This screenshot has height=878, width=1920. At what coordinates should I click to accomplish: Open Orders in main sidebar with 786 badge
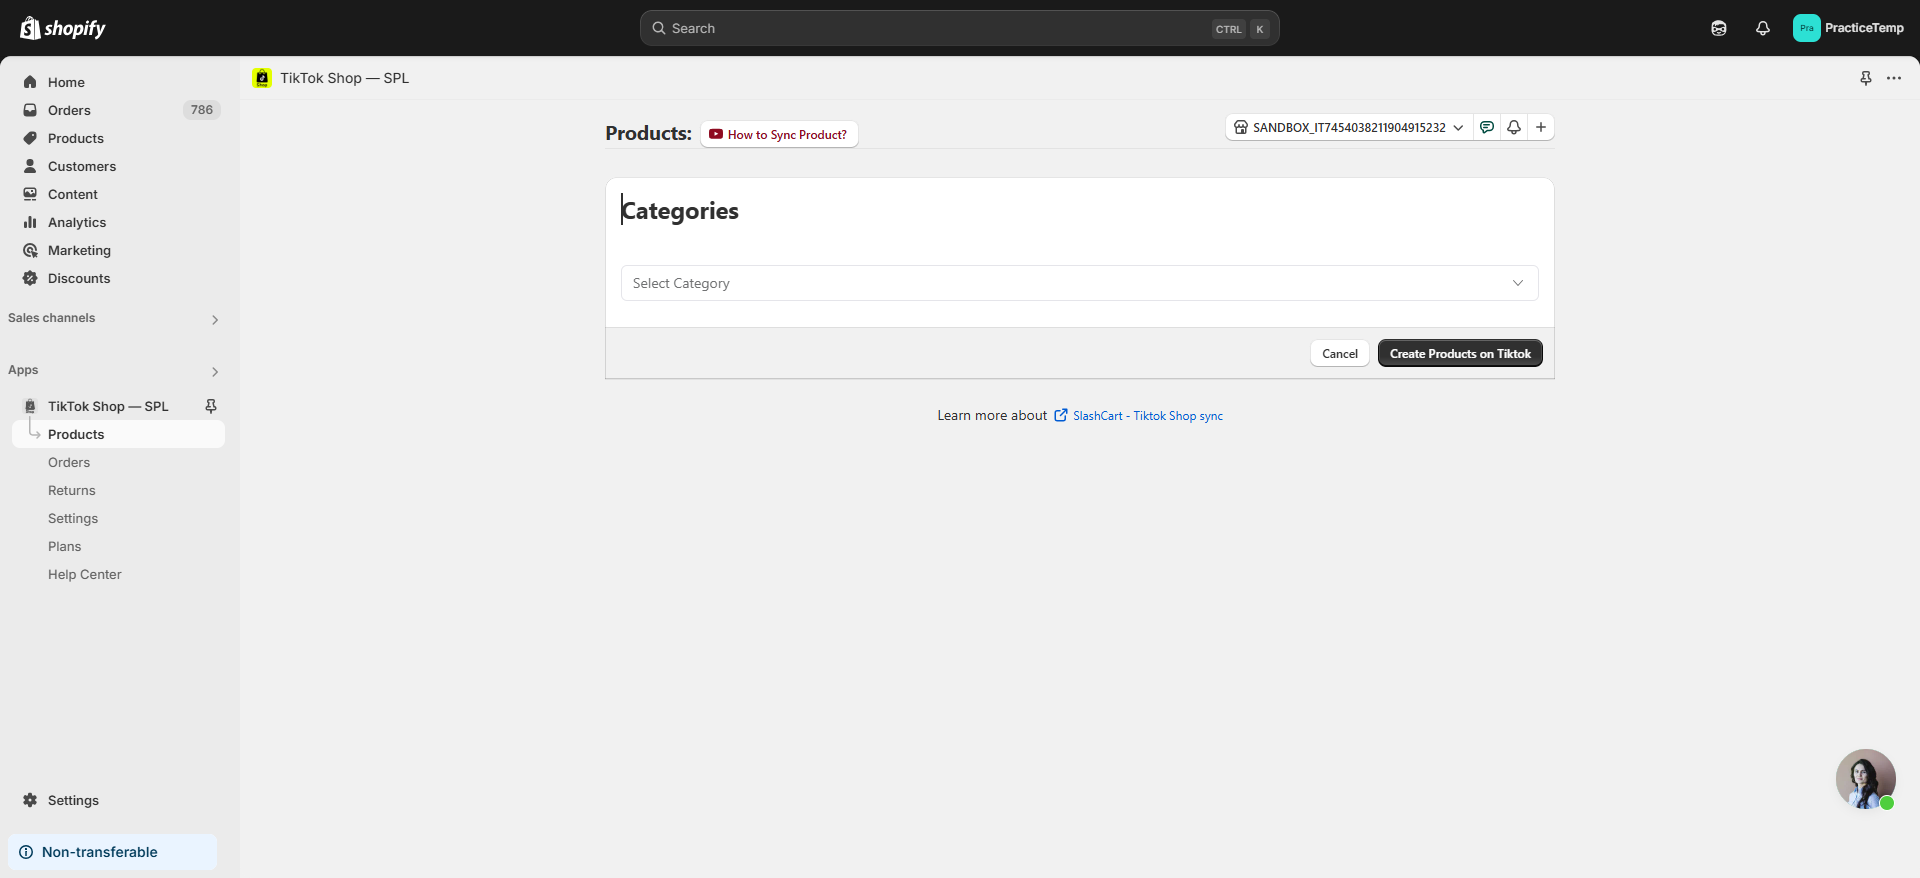click(x=118, y=110)
